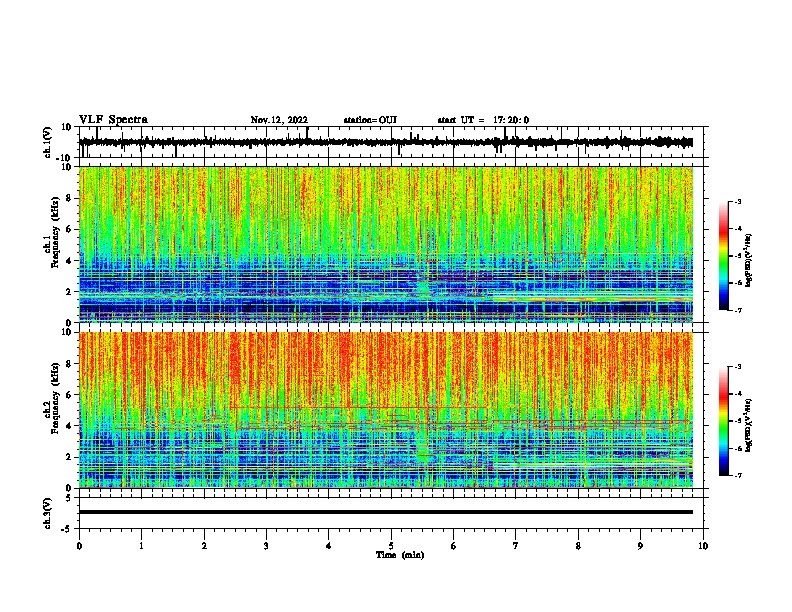Viewport: 792px width, 612px height.
Task: Click the "start UT = 17:20:0" header text
Action: click(483, 120)
